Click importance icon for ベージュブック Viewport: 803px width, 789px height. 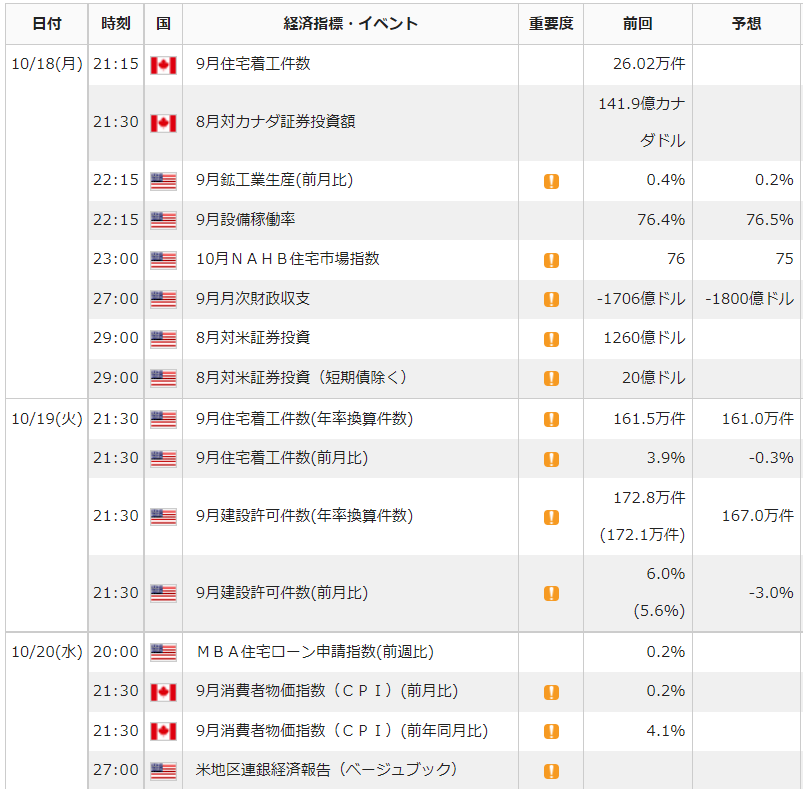pos(551,771)
